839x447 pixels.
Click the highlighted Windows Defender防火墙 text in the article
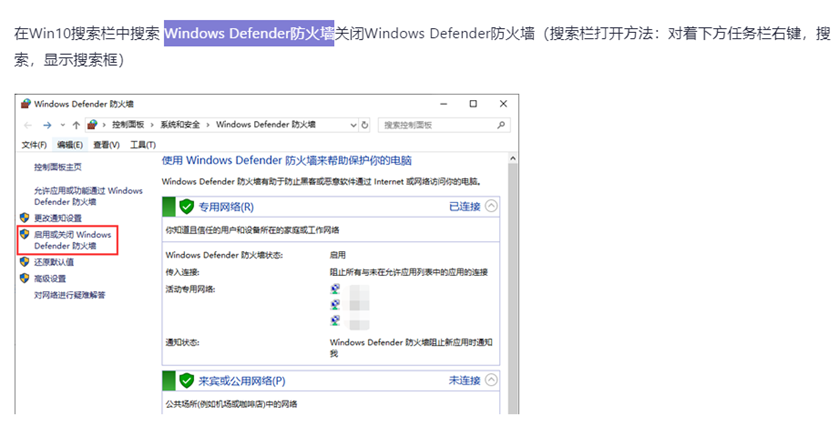[249, 33]
